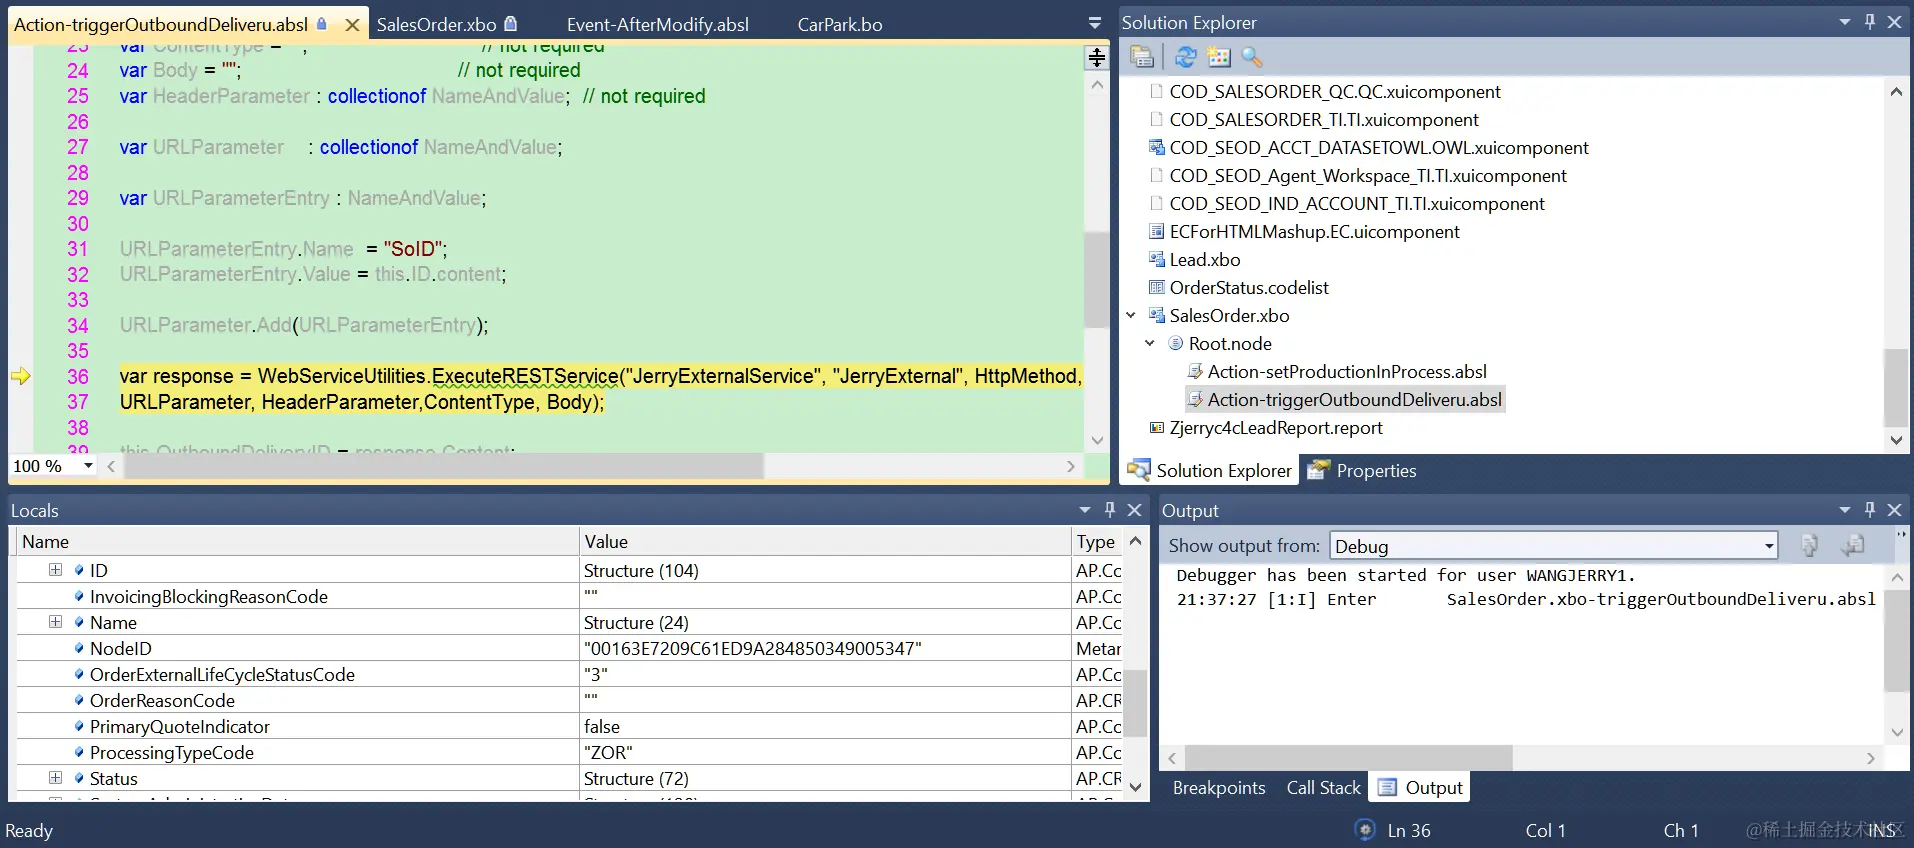Select the Solution Explorer bottom tab
This screenshot has height=848, width=1914.
[1210, 470]
